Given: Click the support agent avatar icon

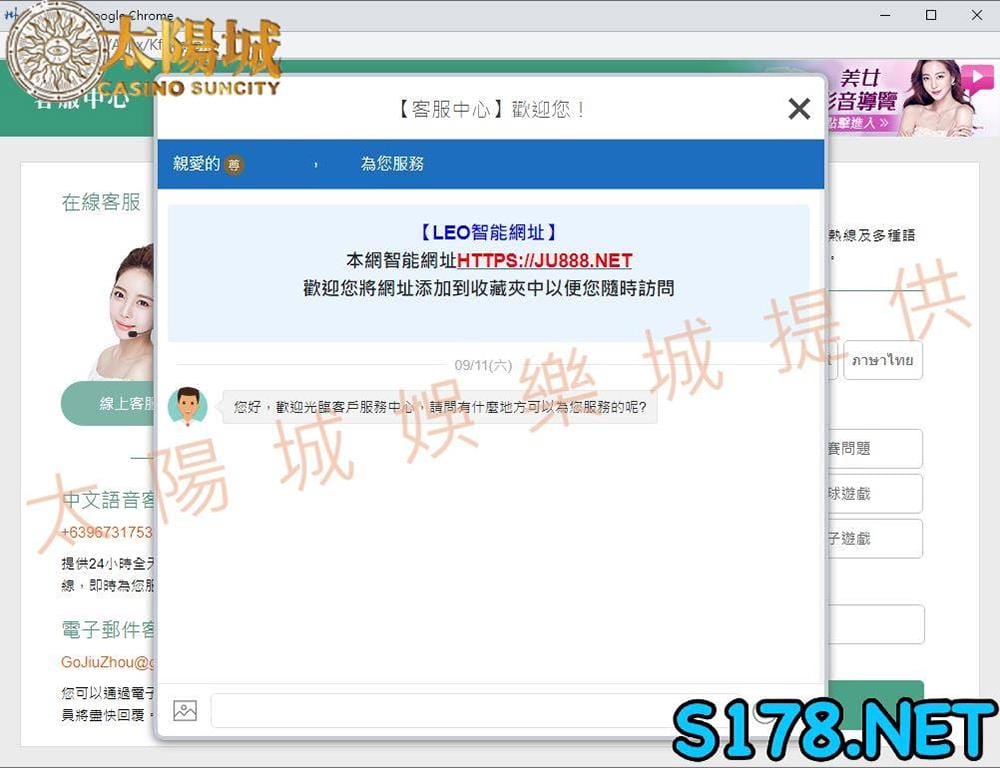Looking at the screenshot, I should pyautogui.click(x=188, y=406).
